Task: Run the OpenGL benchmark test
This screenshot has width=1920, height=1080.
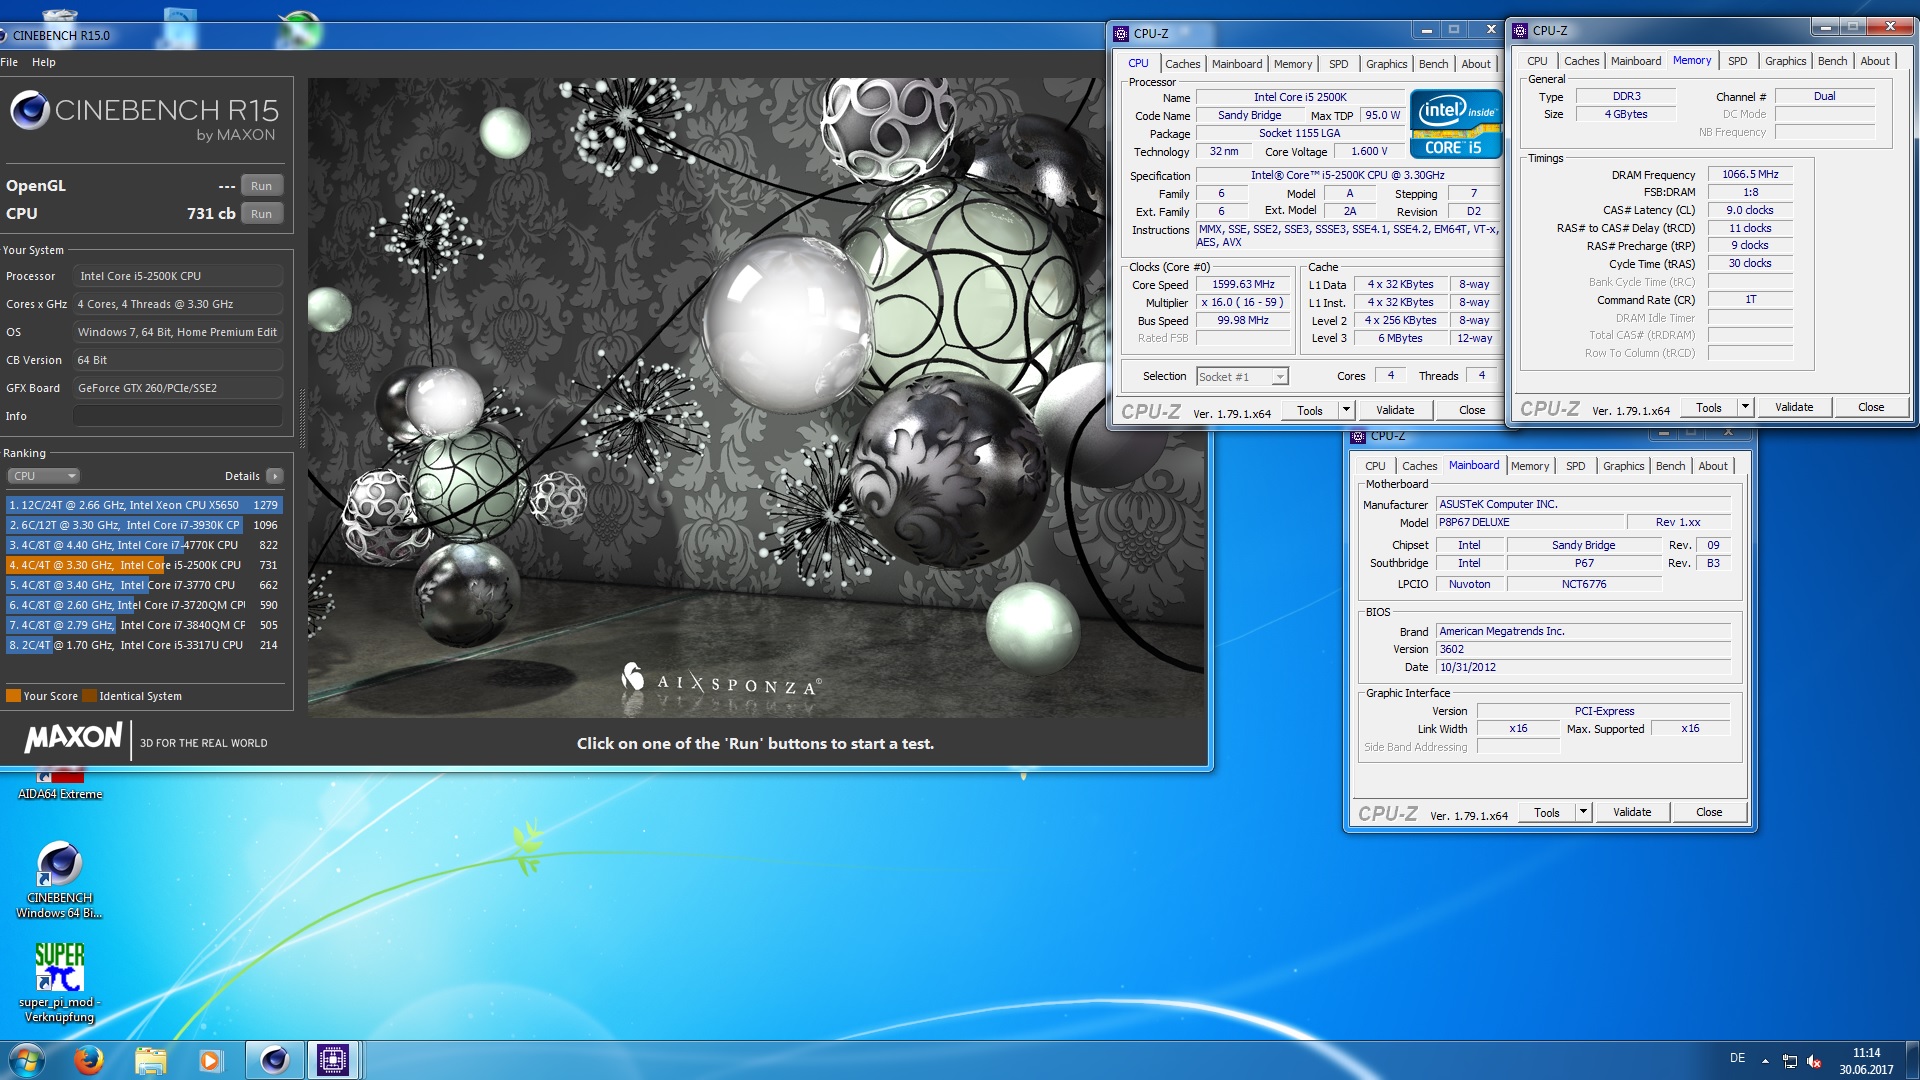Action: [x=262, y=186]
